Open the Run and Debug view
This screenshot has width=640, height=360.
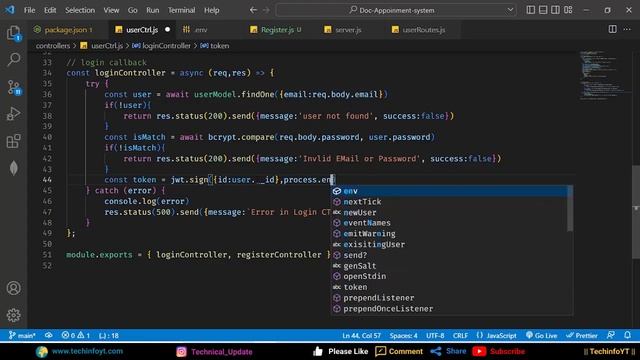13,114
